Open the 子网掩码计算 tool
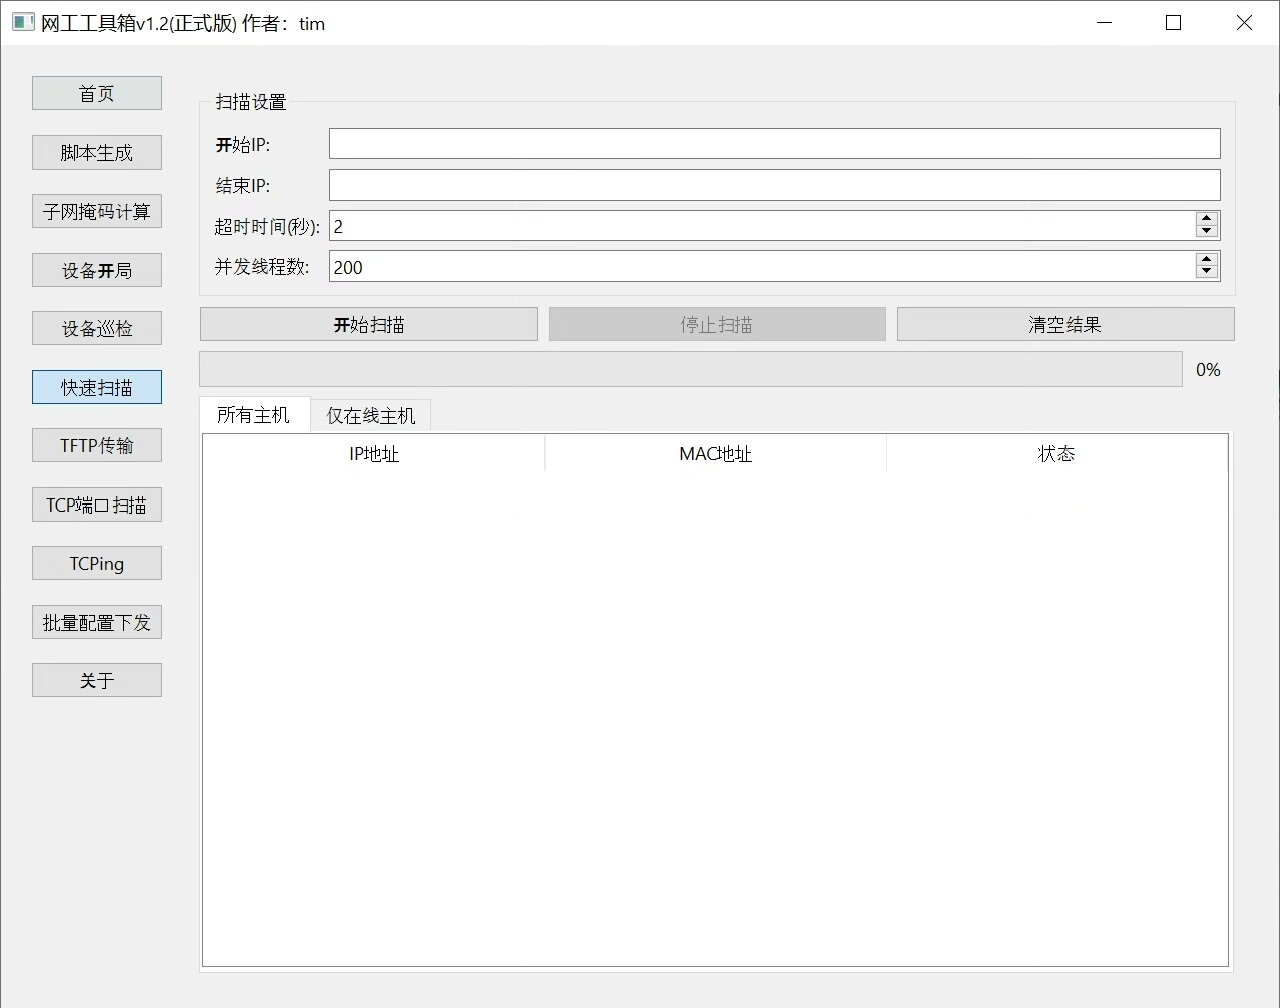This screenshot has width=1280, height=1008. coord(97,212)
